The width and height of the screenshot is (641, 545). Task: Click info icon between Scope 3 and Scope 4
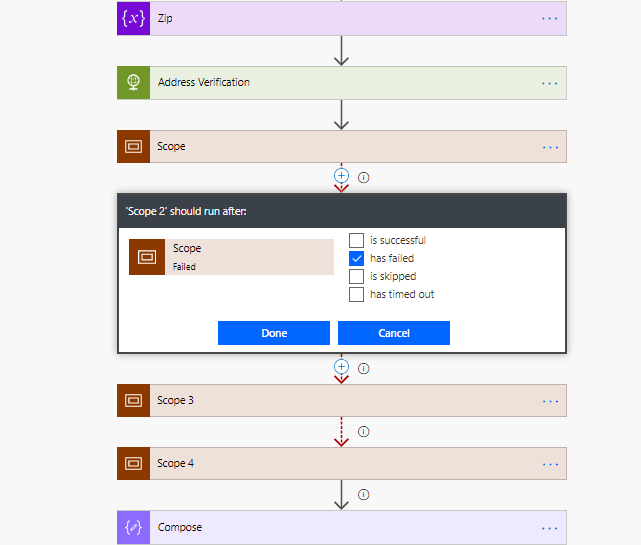point(364,432)
